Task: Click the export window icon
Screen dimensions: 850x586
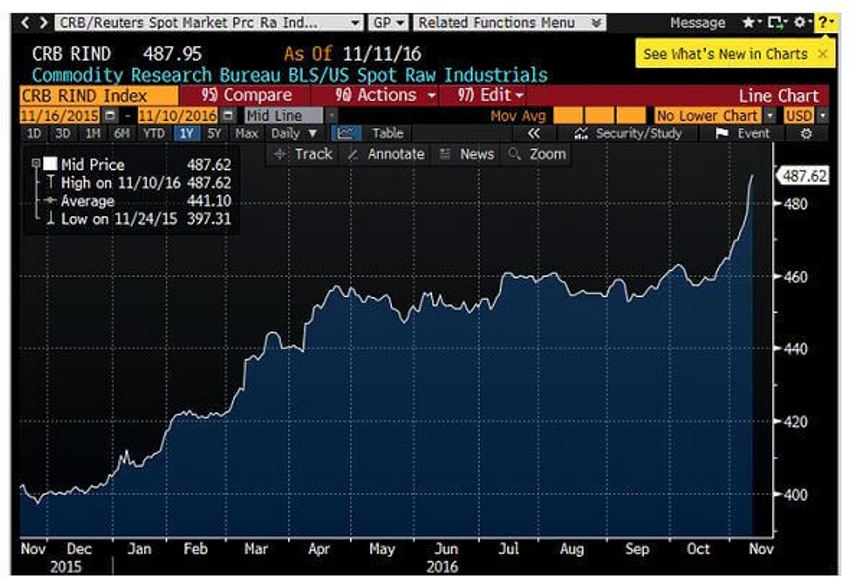Action: coord(776,22)
